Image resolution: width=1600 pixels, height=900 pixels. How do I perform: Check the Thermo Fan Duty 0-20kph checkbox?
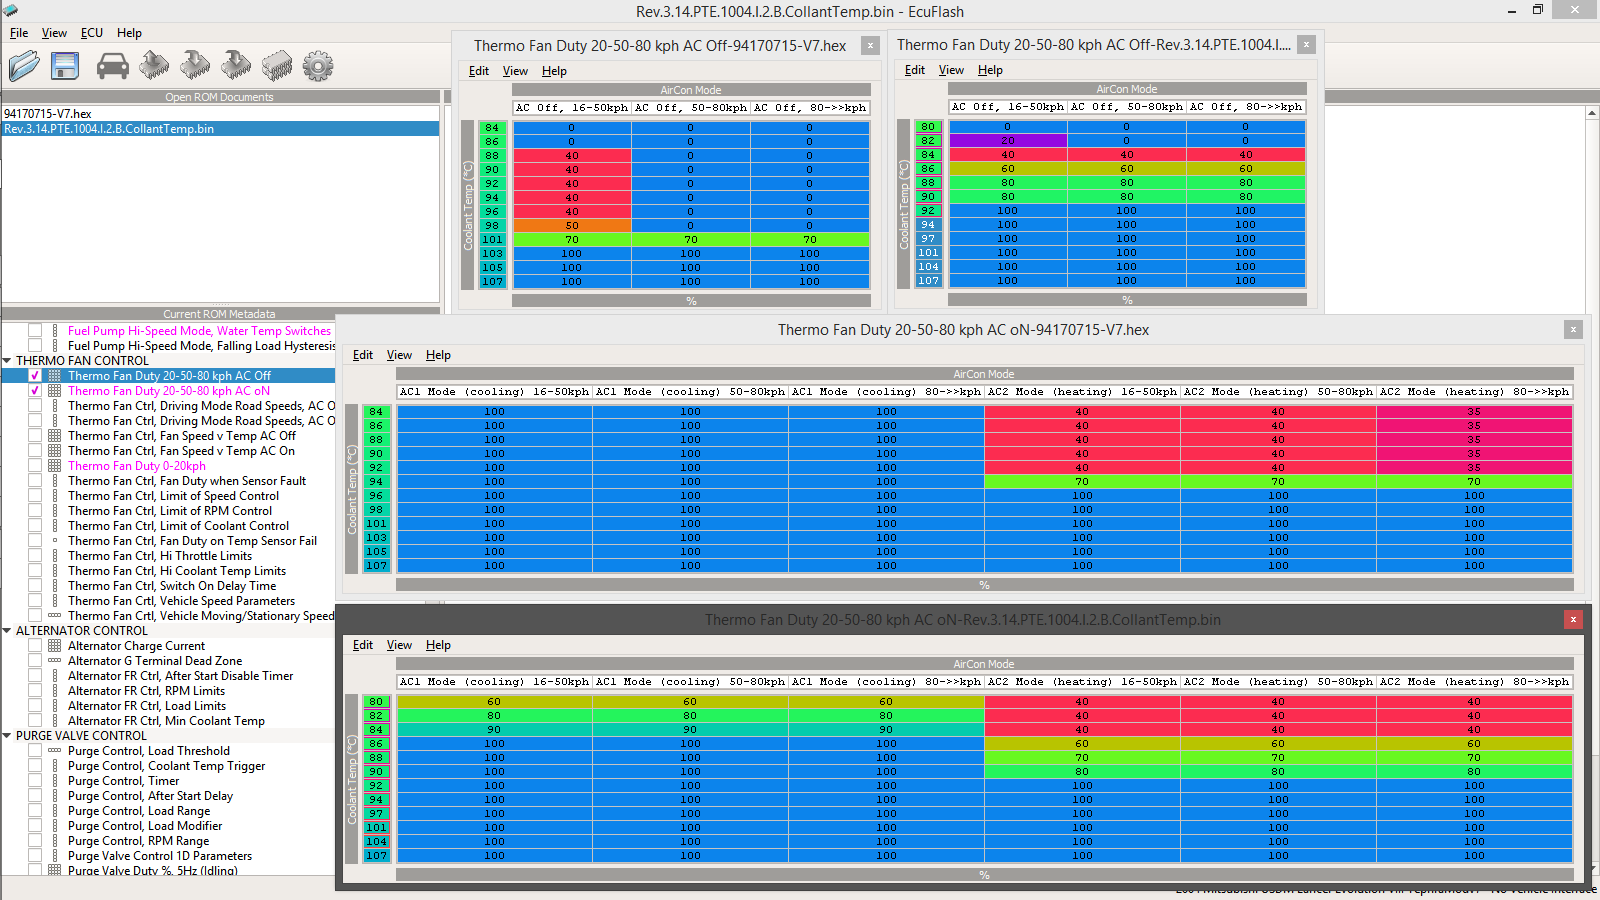[35, 466]
